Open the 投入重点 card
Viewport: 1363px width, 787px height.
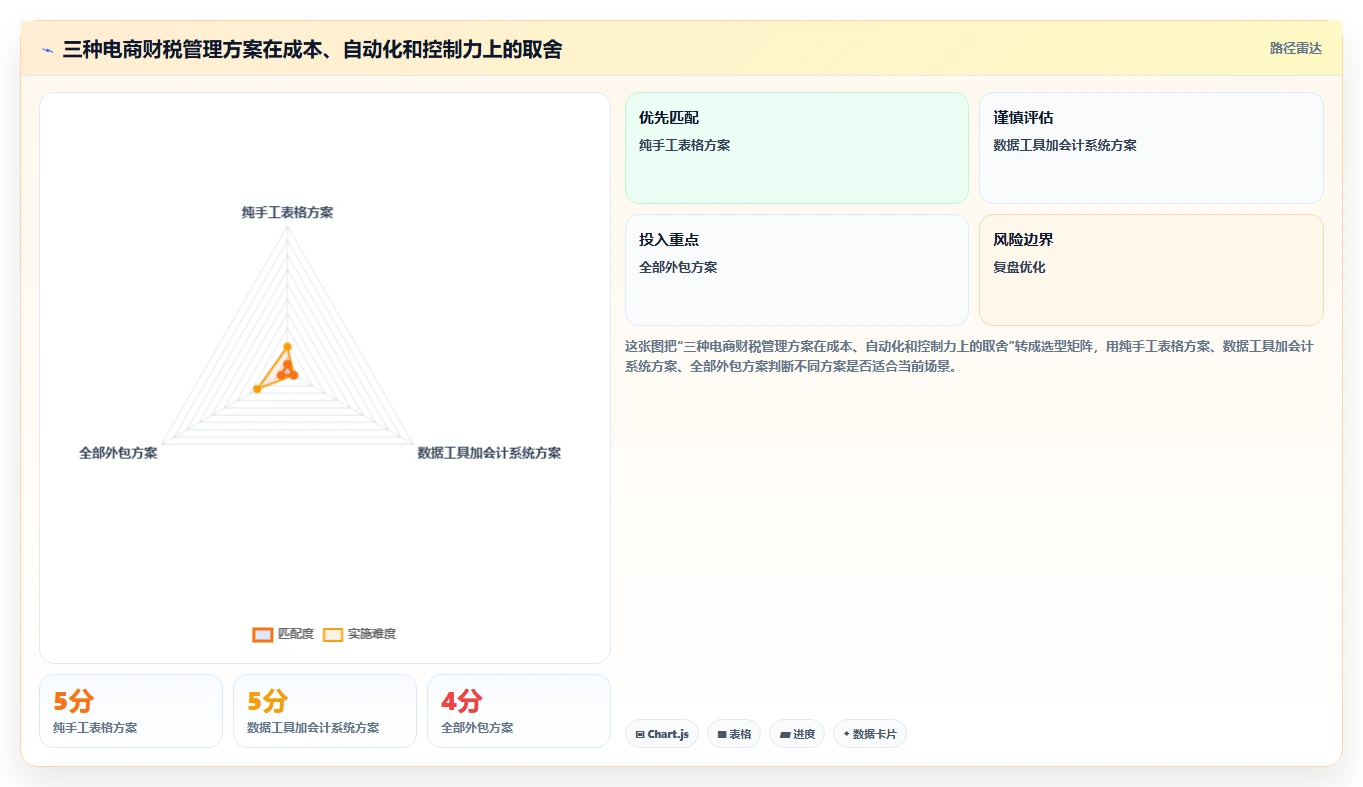pos(797,270)
